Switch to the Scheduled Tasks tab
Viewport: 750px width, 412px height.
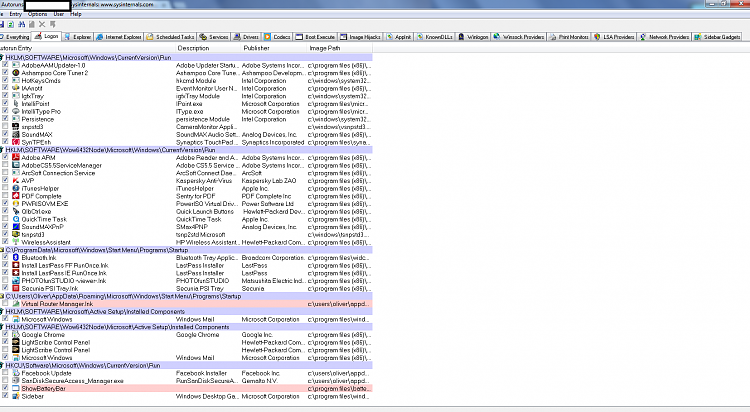[x=170, y=37]
